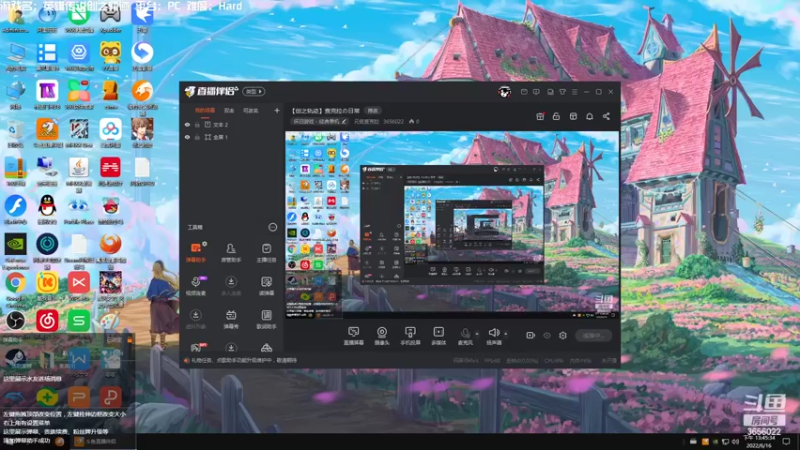Viewport: 800px width, 450px height.
Task: Open the gift box icon with the red dot
Action: click(540, 116)
